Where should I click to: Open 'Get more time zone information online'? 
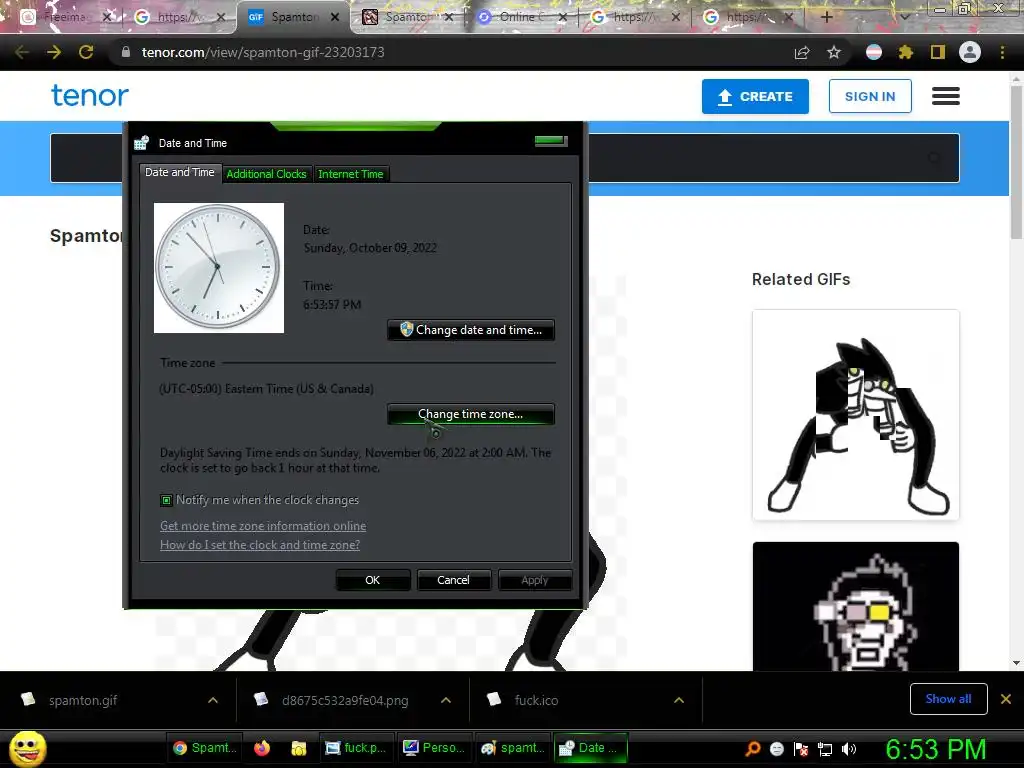(263, 526)
